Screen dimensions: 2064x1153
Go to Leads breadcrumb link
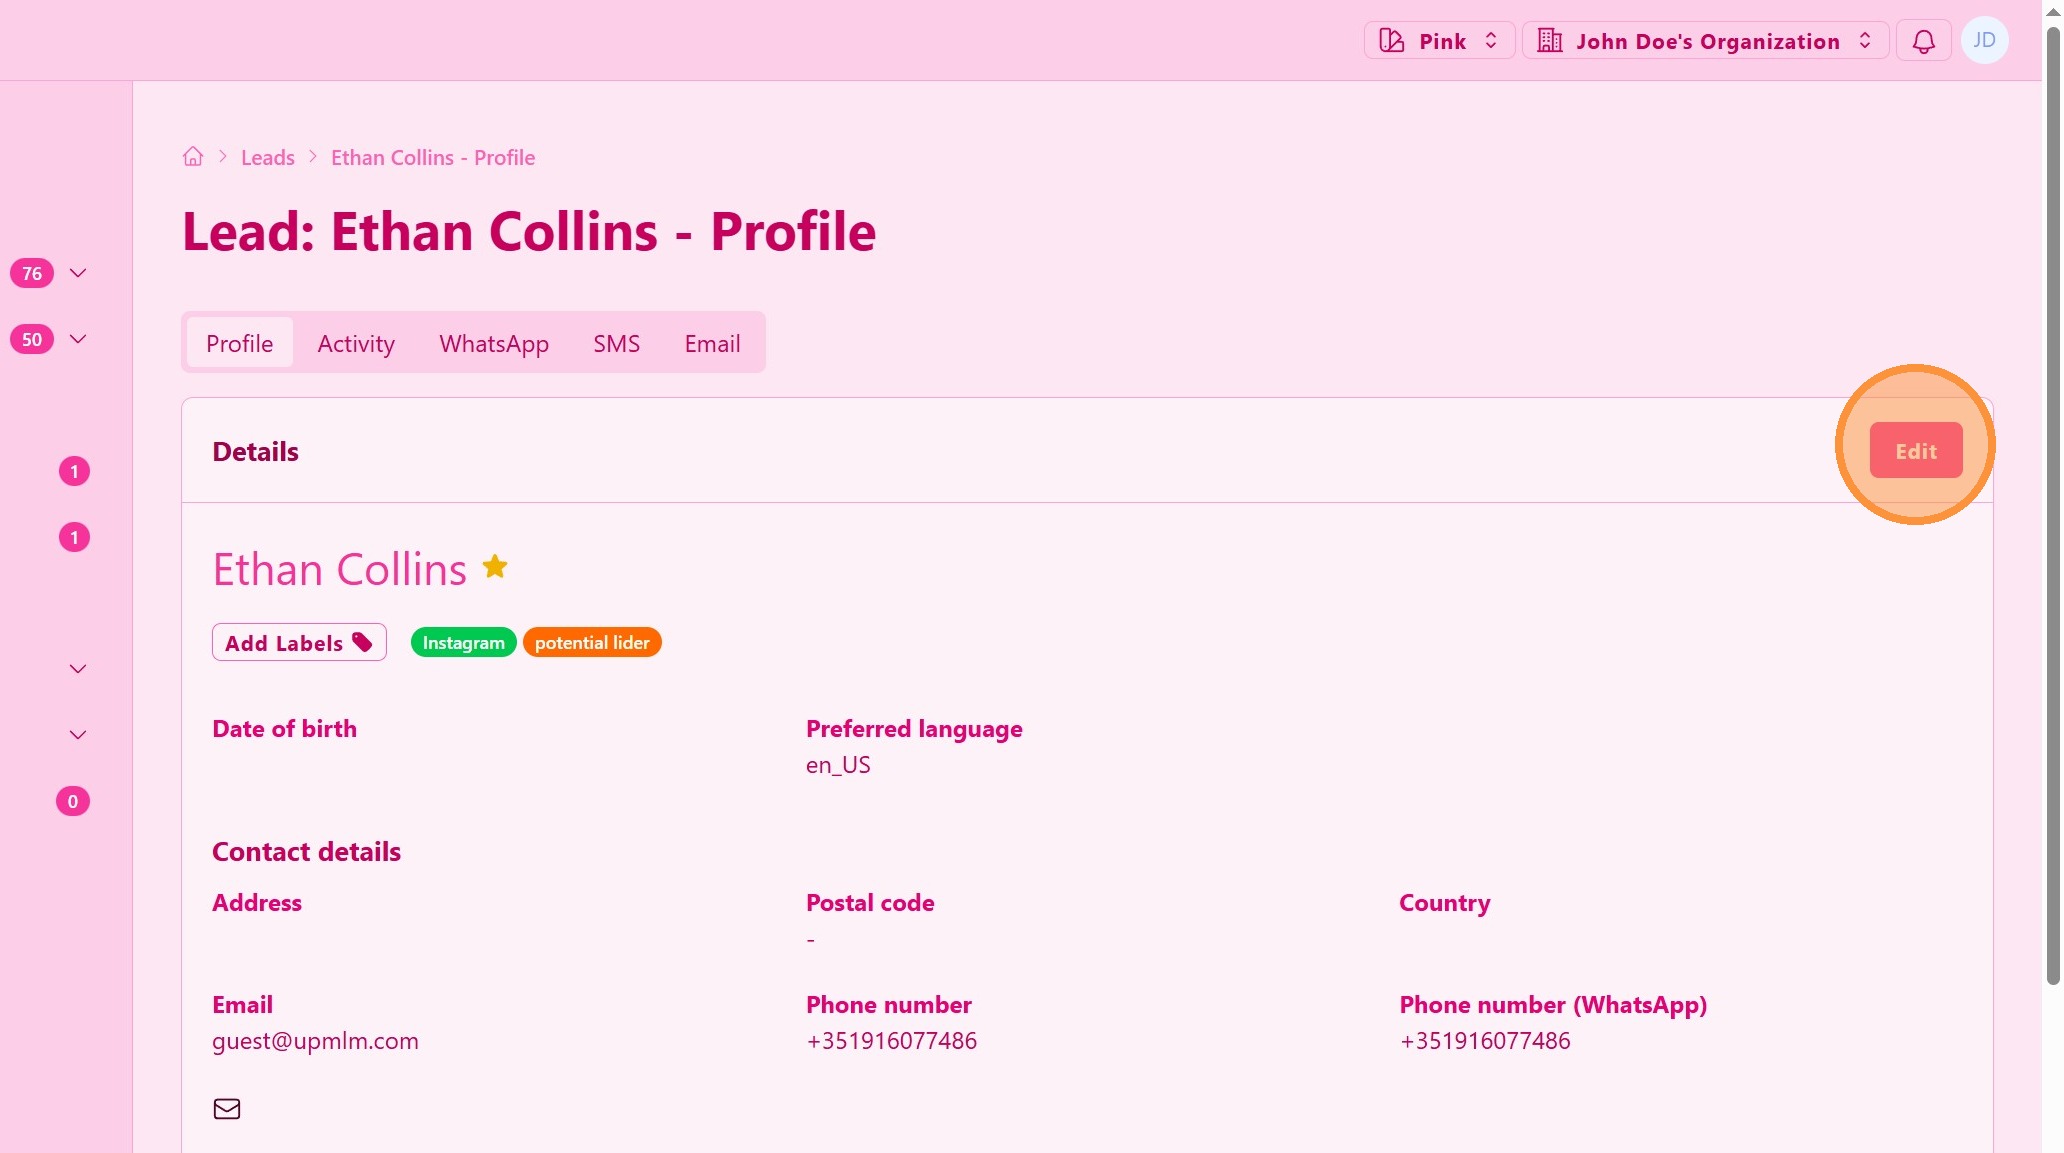coord(268,157)
